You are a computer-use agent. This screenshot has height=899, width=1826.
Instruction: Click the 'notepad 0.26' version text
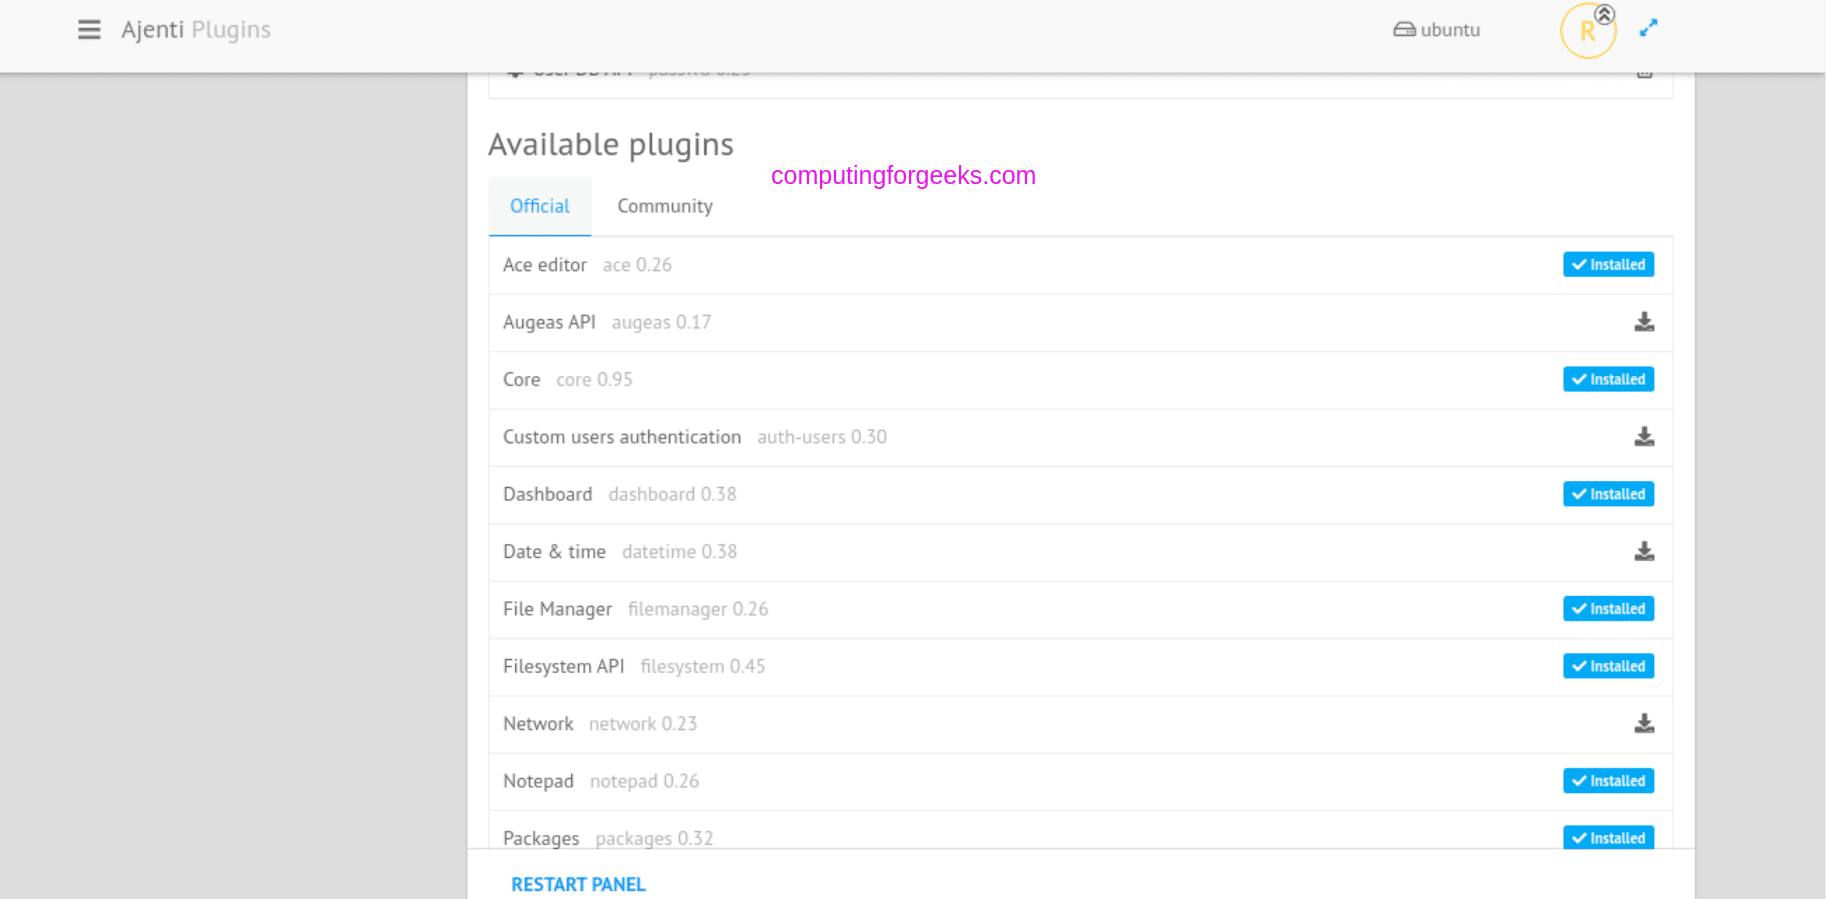644,781
